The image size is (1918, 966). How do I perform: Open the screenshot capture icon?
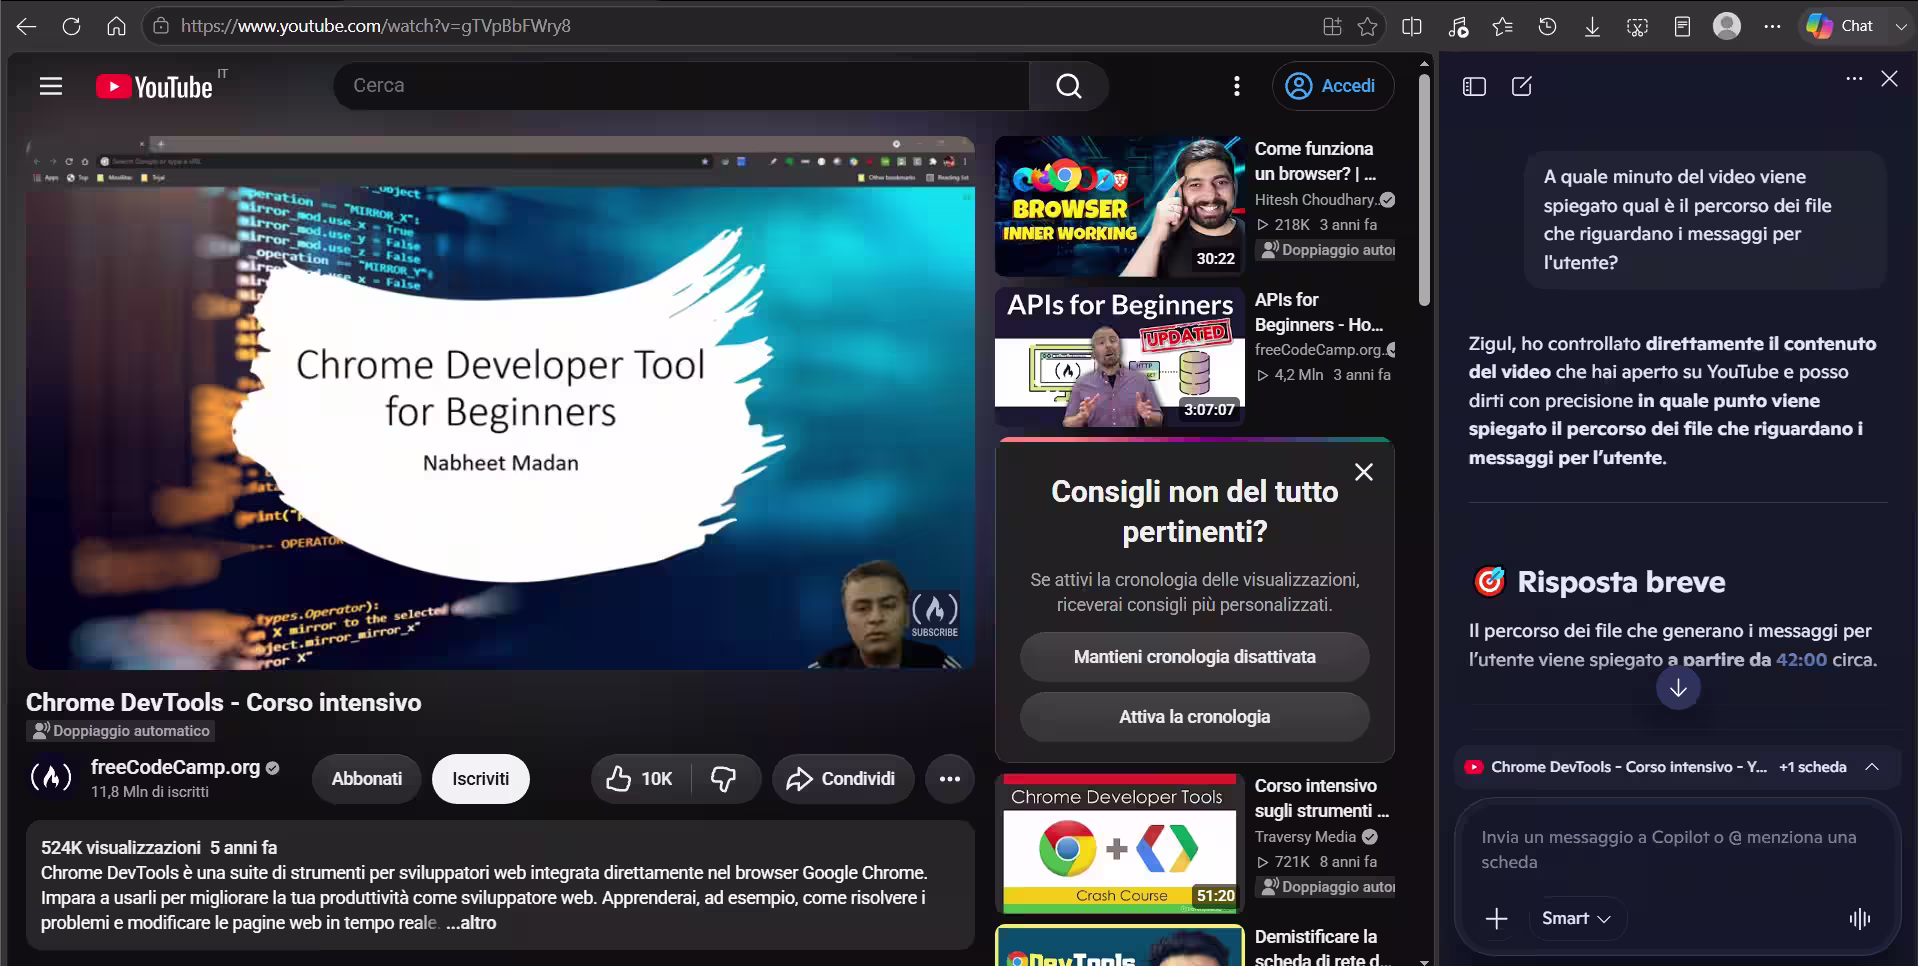pyautogui.click(x=1637, y=27)
